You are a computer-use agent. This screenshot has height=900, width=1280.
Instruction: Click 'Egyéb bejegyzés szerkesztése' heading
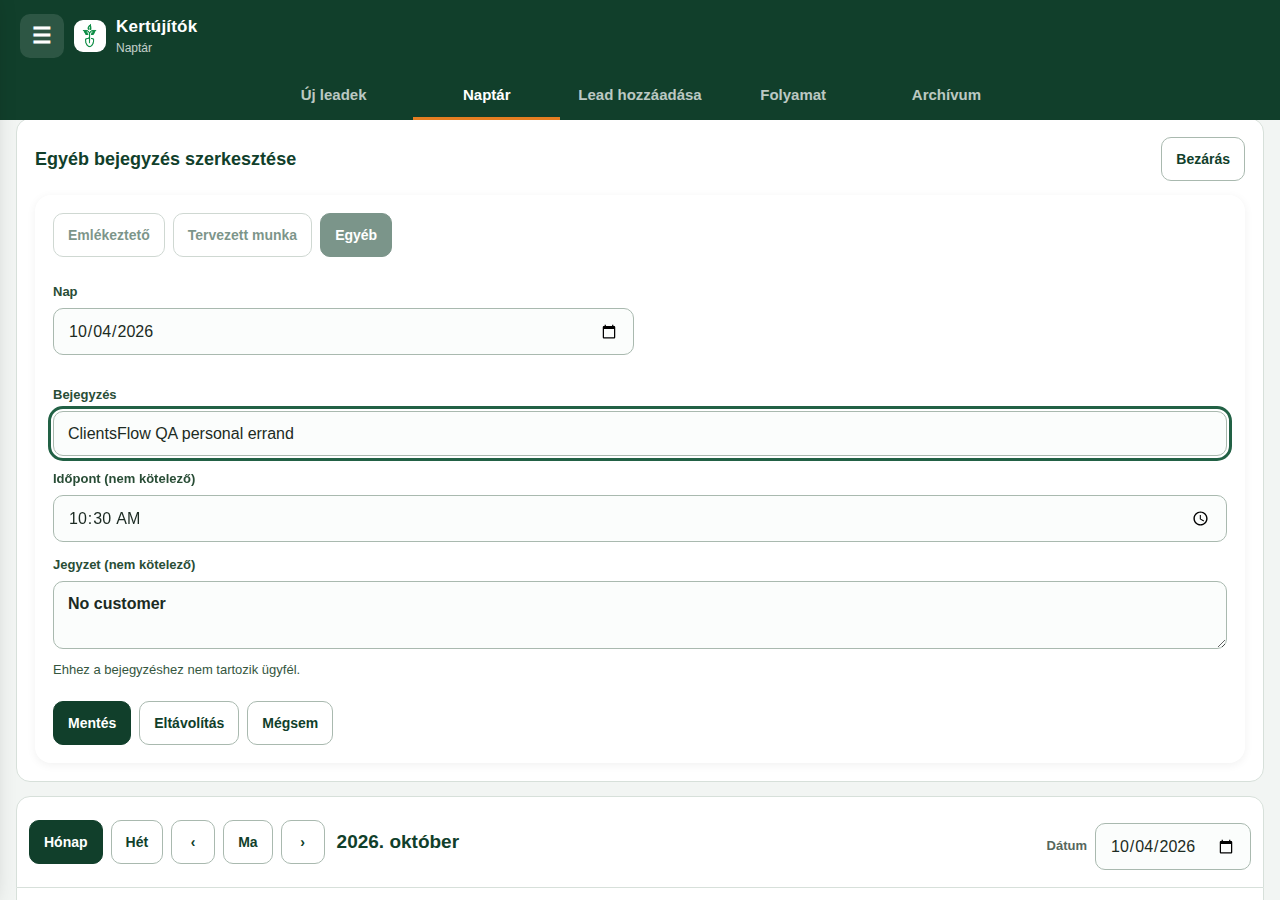[166, 159]
